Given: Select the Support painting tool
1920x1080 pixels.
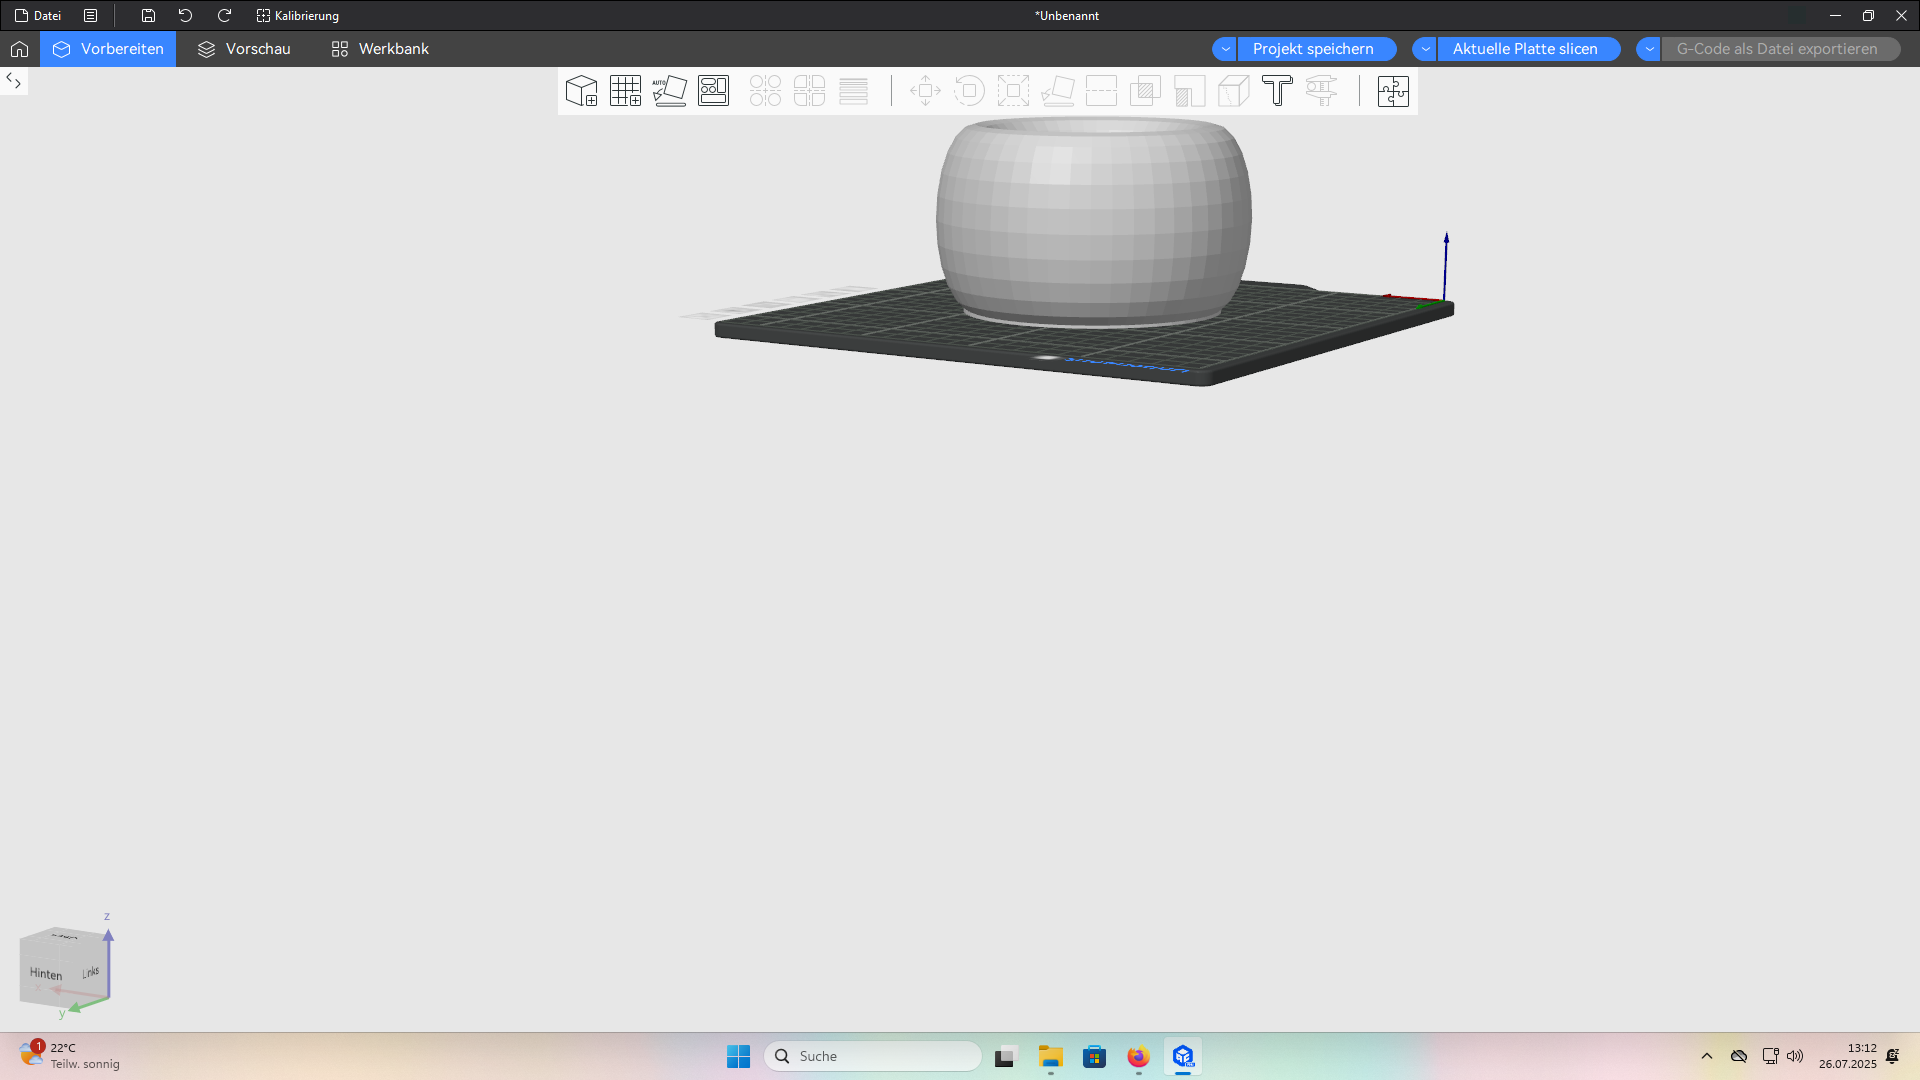Looking at the screenshot, I should [1189, 91].
